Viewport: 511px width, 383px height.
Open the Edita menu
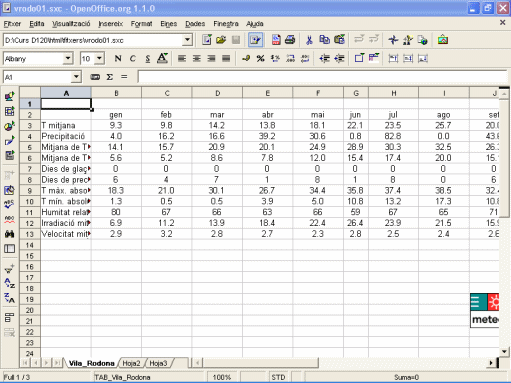tap(37, 24)
